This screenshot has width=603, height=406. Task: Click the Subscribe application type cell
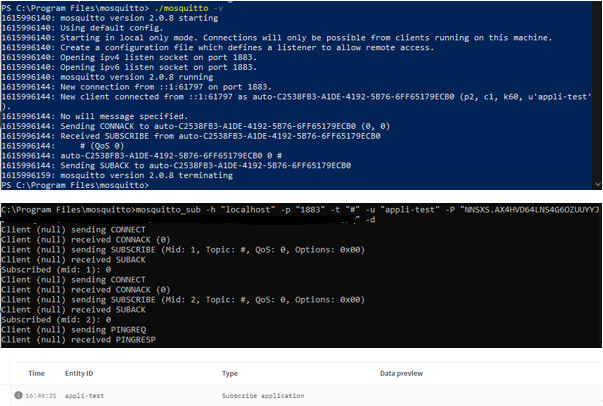[263, 396]
